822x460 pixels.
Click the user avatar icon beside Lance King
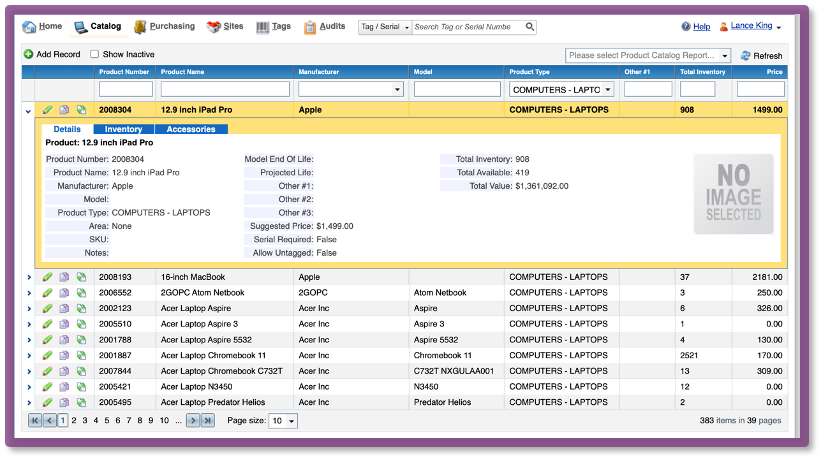coord(723,27)
